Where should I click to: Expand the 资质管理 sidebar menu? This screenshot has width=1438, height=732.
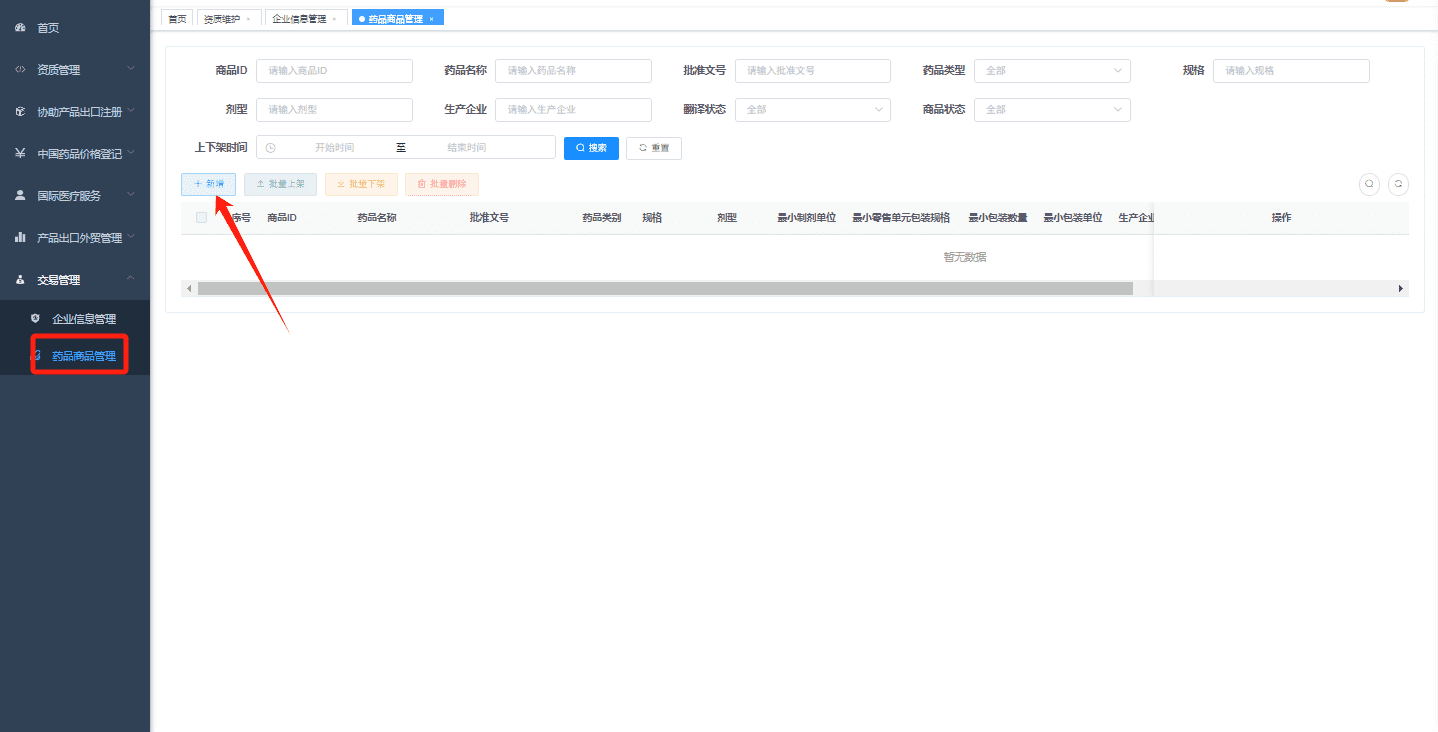tap(131, 69)
